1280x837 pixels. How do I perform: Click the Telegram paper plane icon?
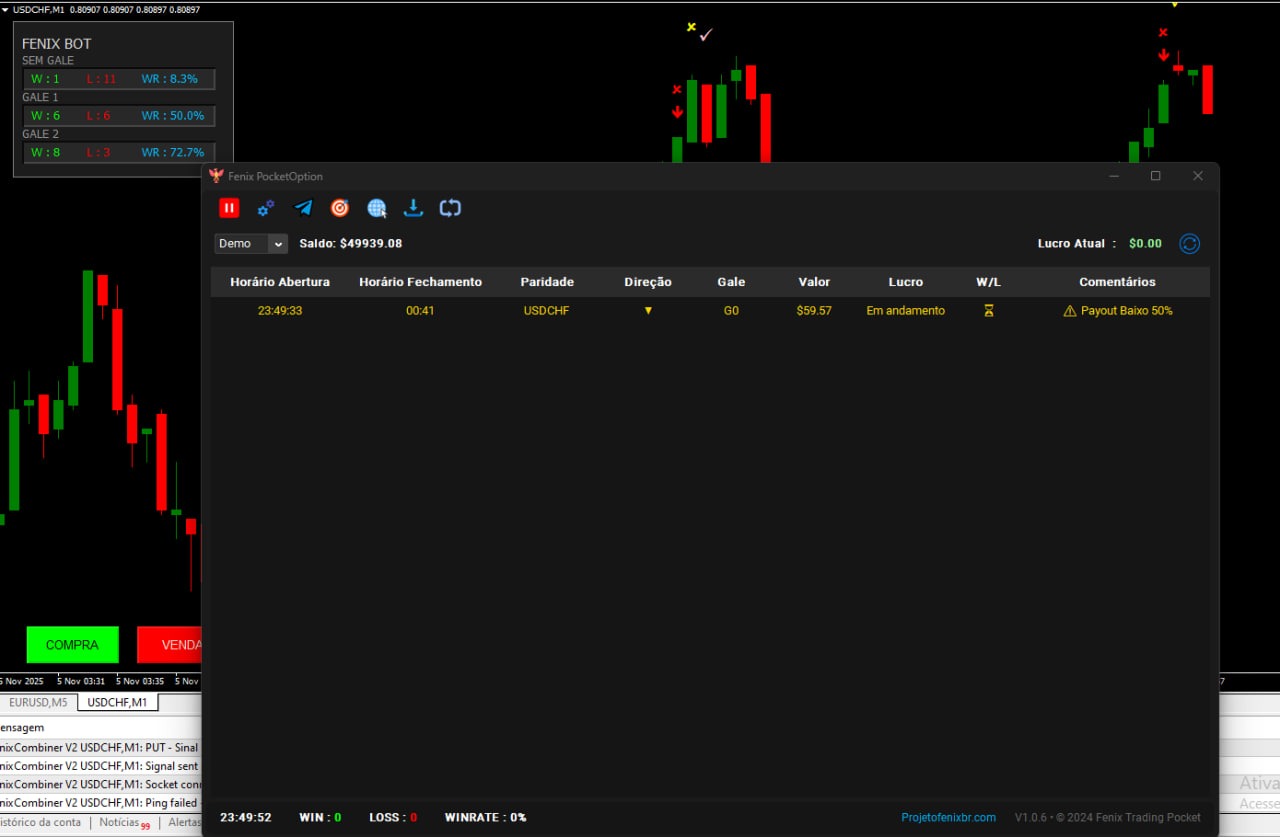[303, 208]
